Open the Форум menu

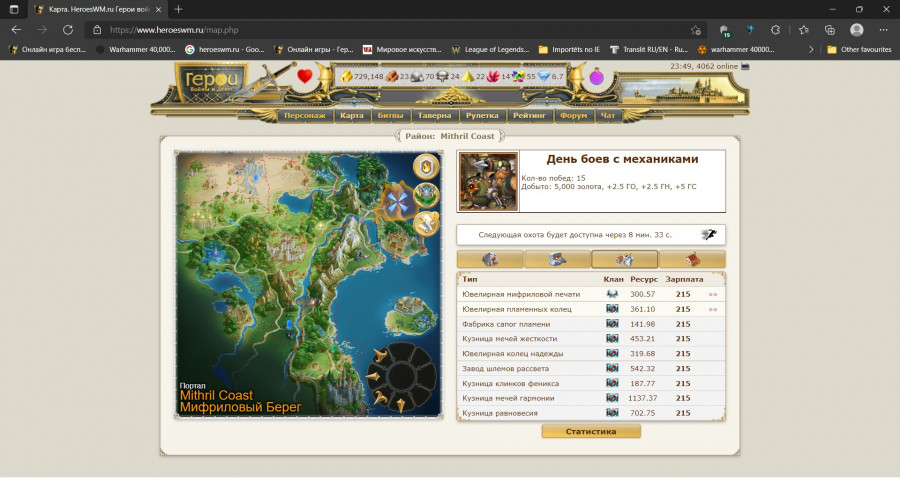click(x=573, y=115)
